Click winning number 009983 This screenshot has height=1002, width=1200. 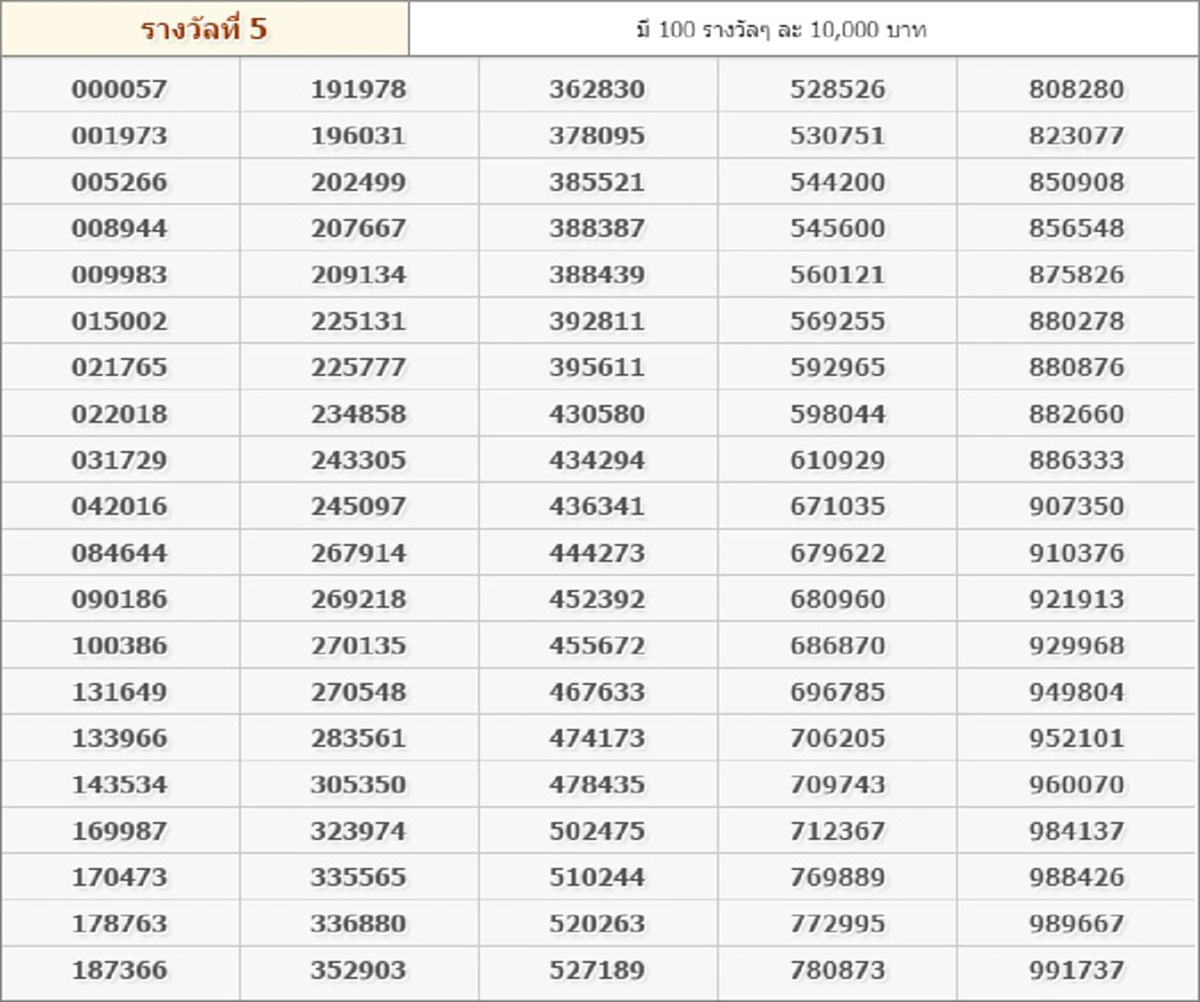(x=119, y=274)
